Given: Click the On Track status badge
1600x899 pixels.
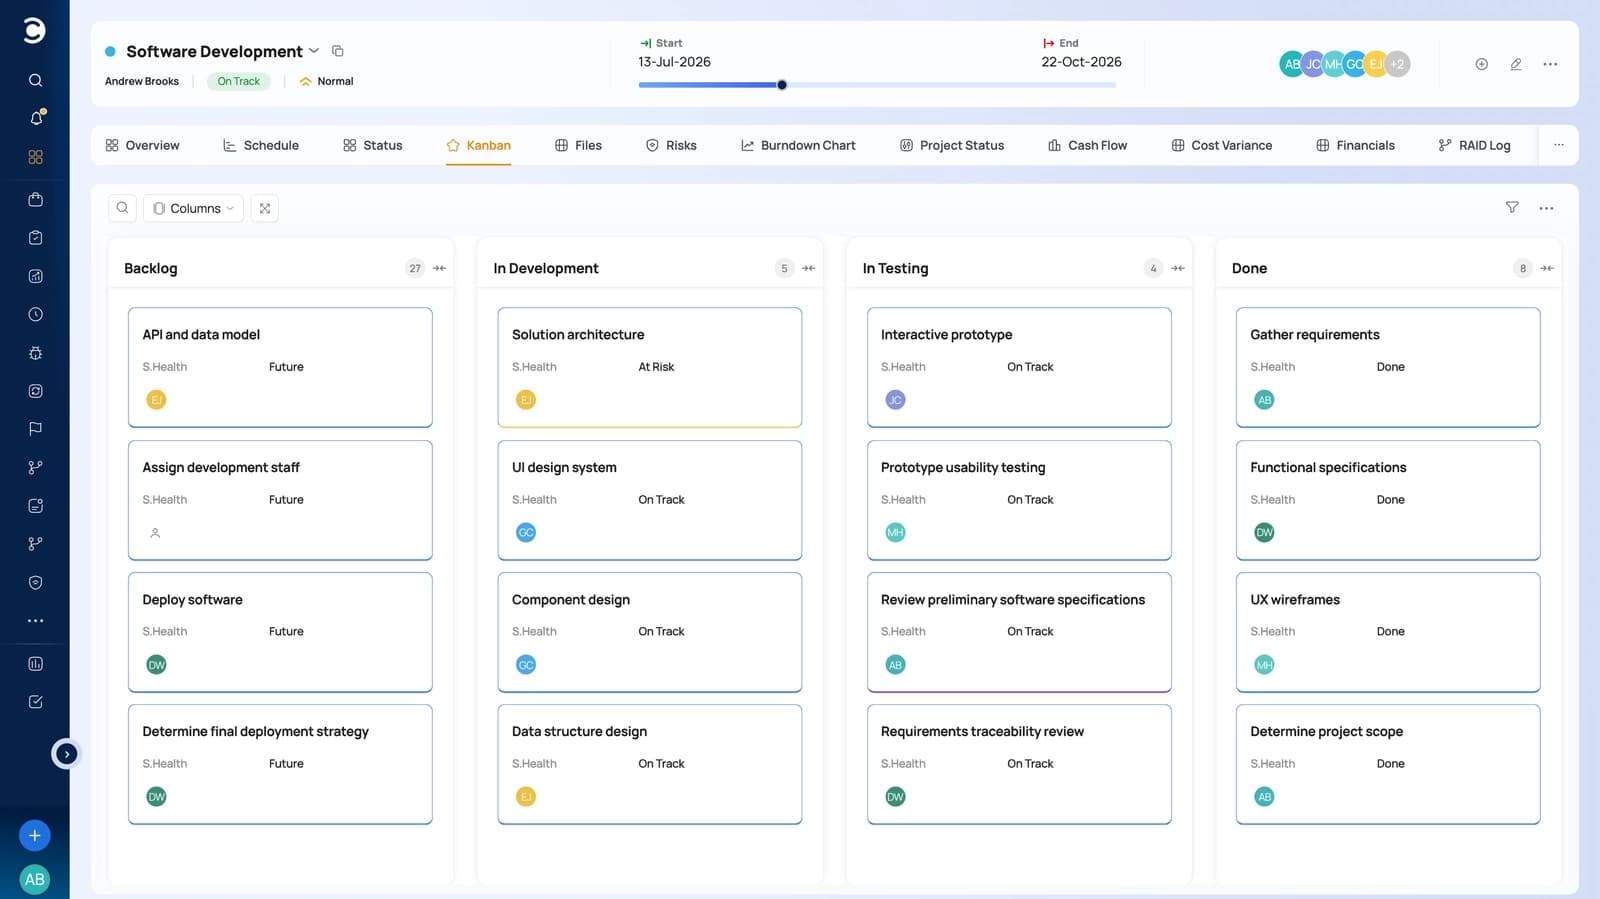Looking at the screenshot, I should tap(238, 81).
